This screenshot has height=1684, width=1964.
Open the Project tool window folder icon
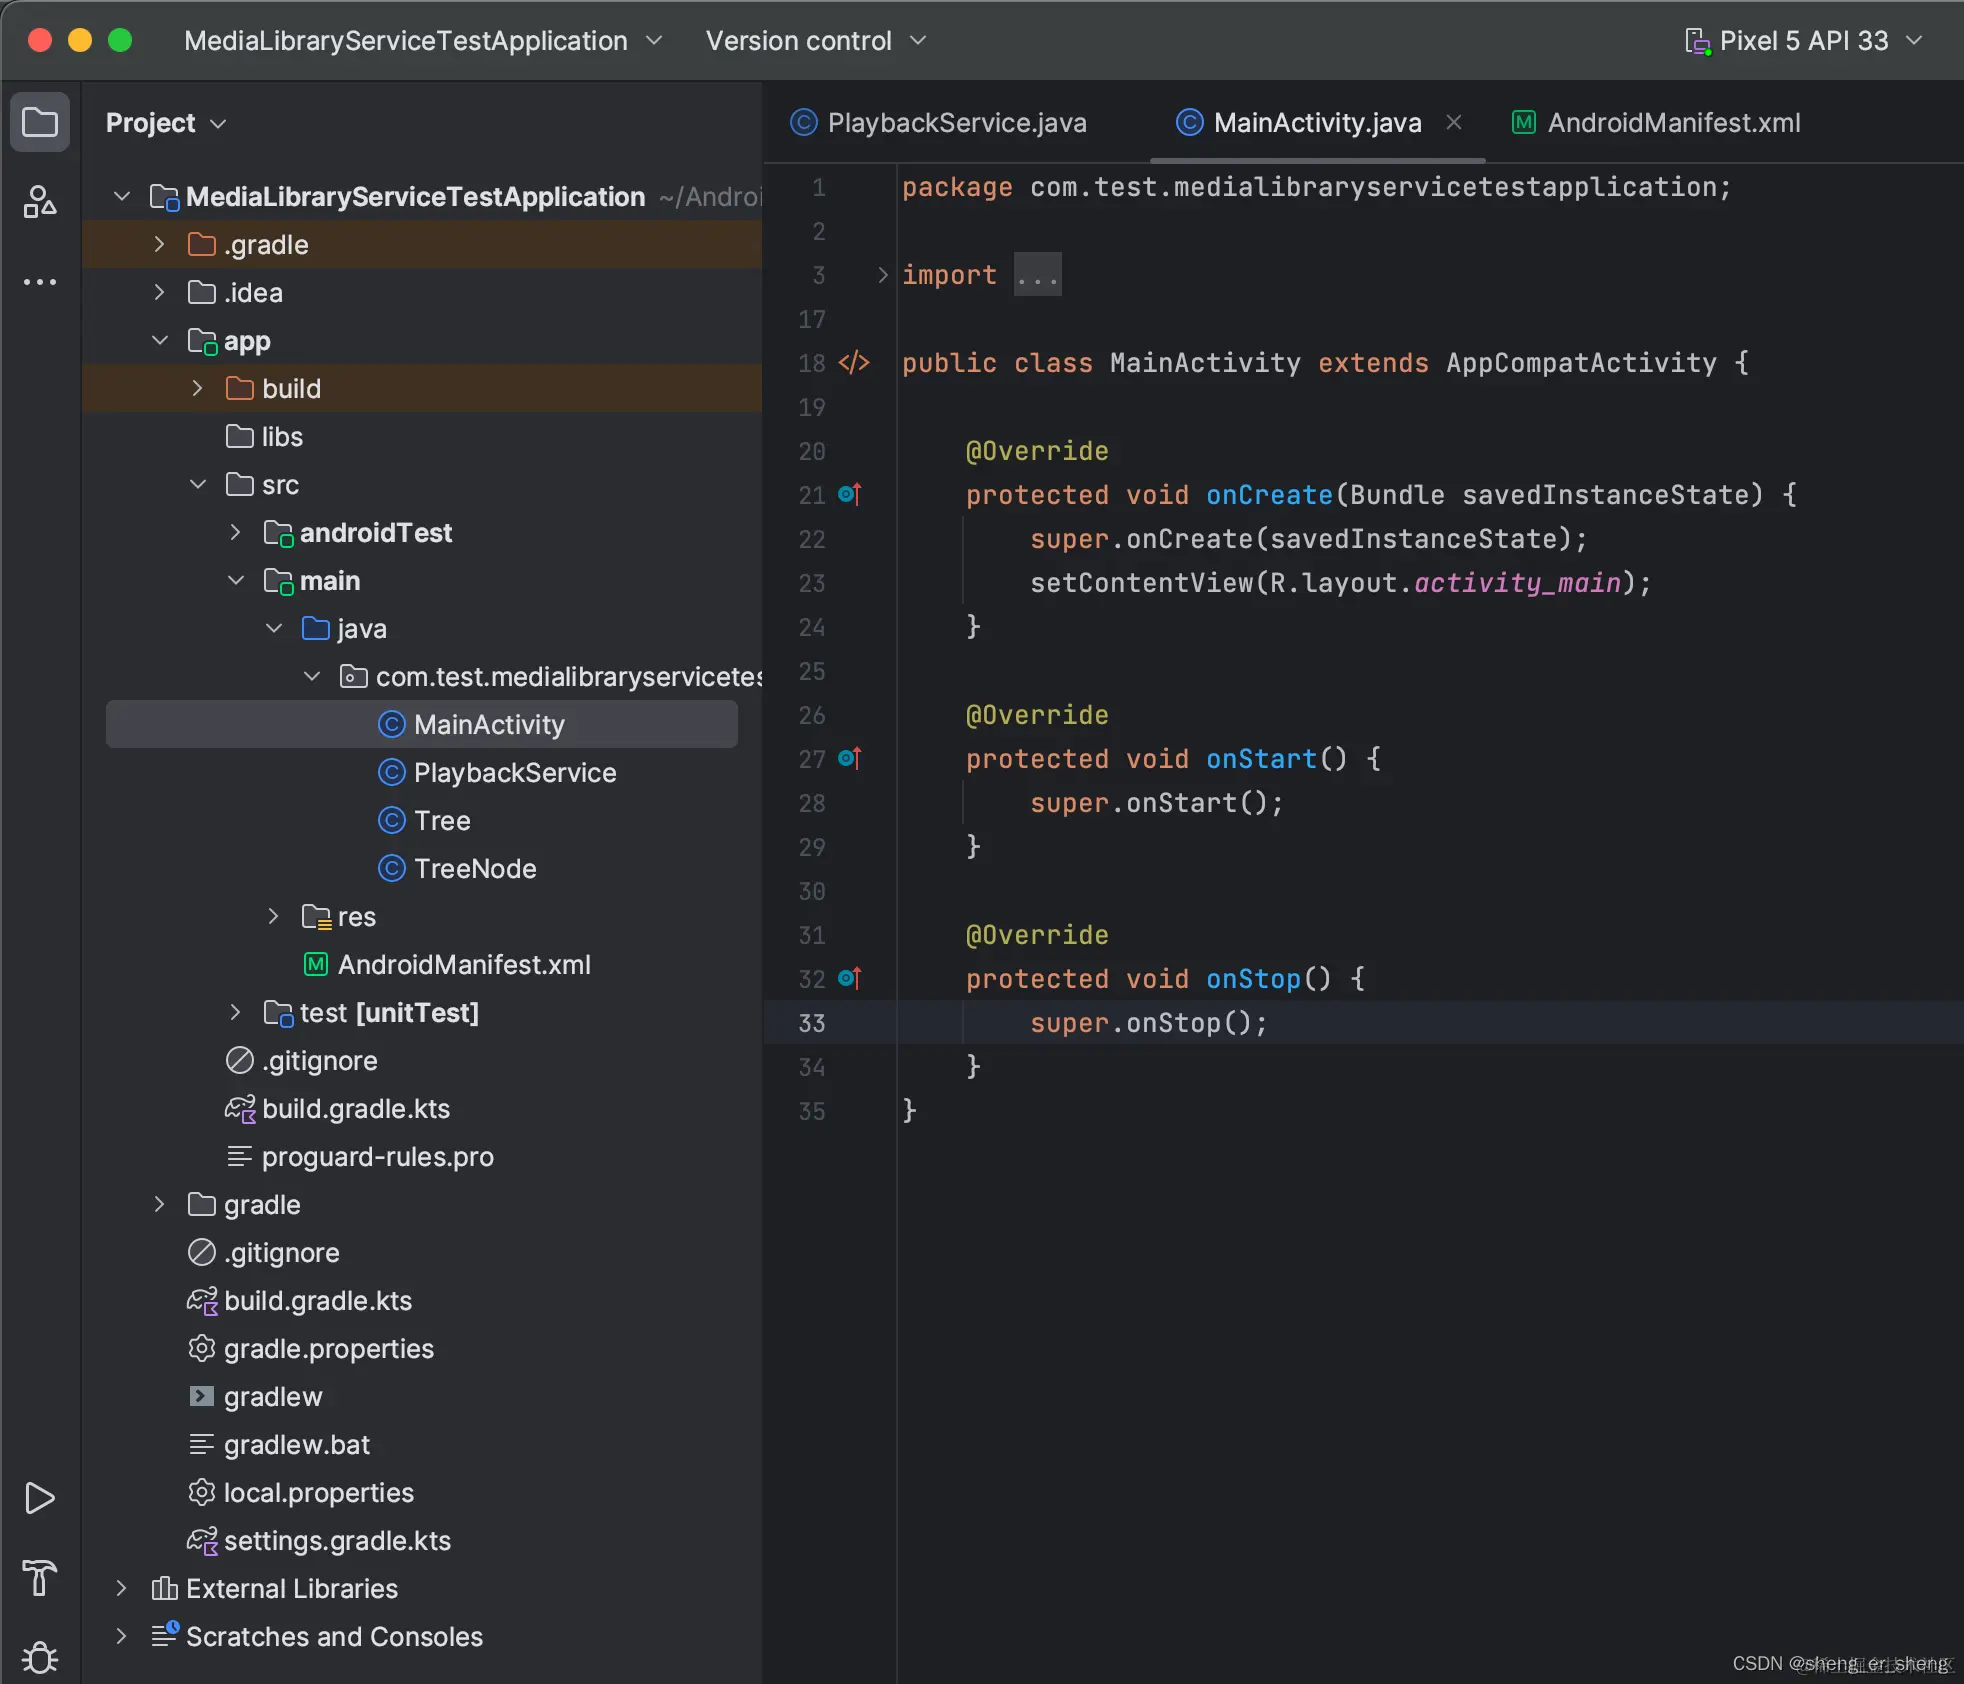pos(40,123)
